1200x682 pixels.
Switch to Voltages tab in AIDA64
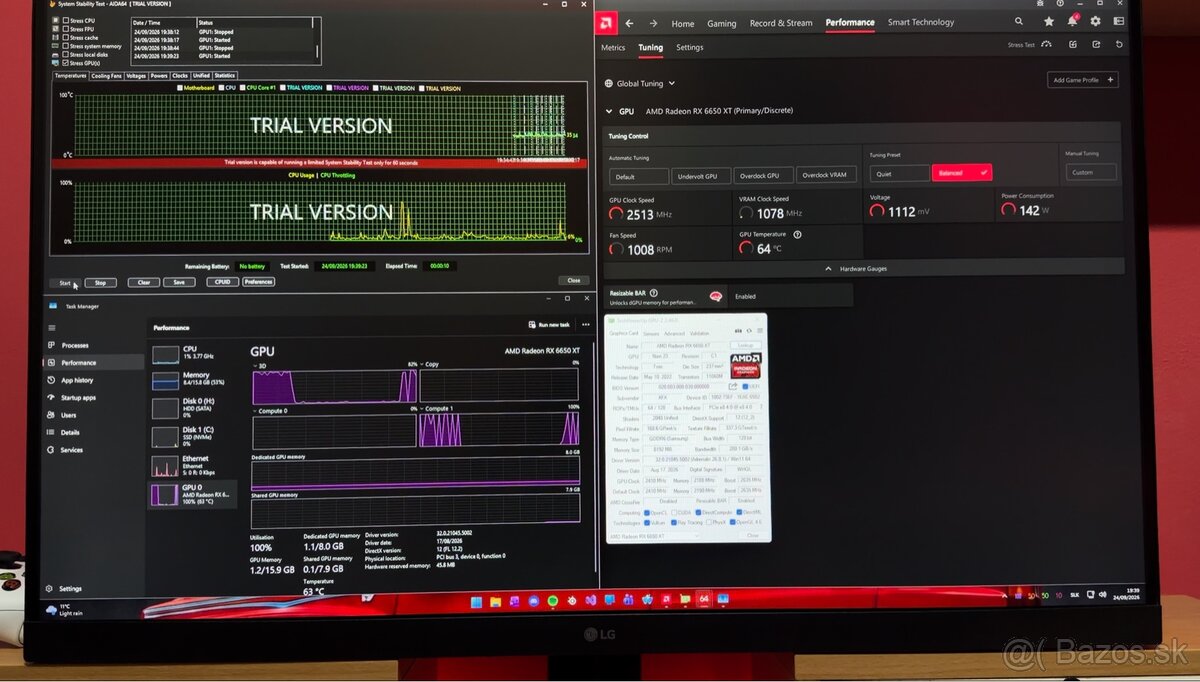coord(136,75)
